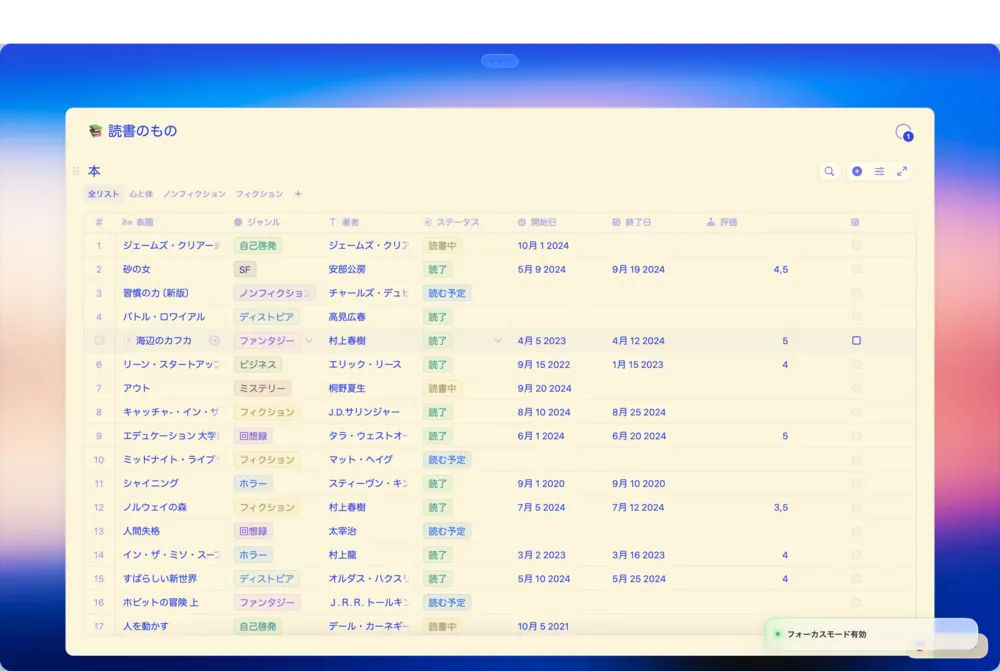Click the ステータス column header
This screenshot has height=671, width=1000.
tap(452, 222)
